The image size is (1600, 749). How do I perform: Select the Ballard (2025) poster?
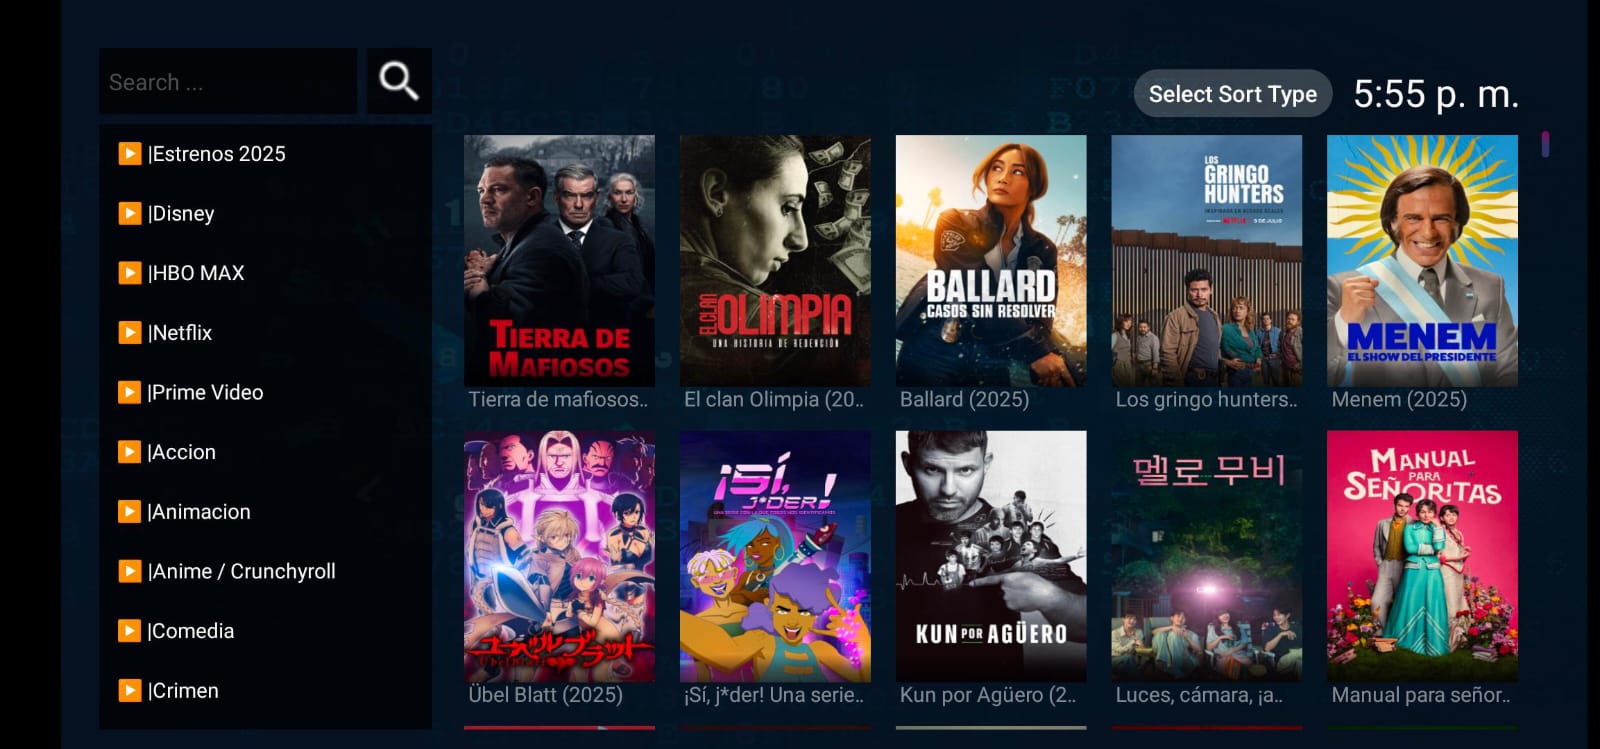991,260
